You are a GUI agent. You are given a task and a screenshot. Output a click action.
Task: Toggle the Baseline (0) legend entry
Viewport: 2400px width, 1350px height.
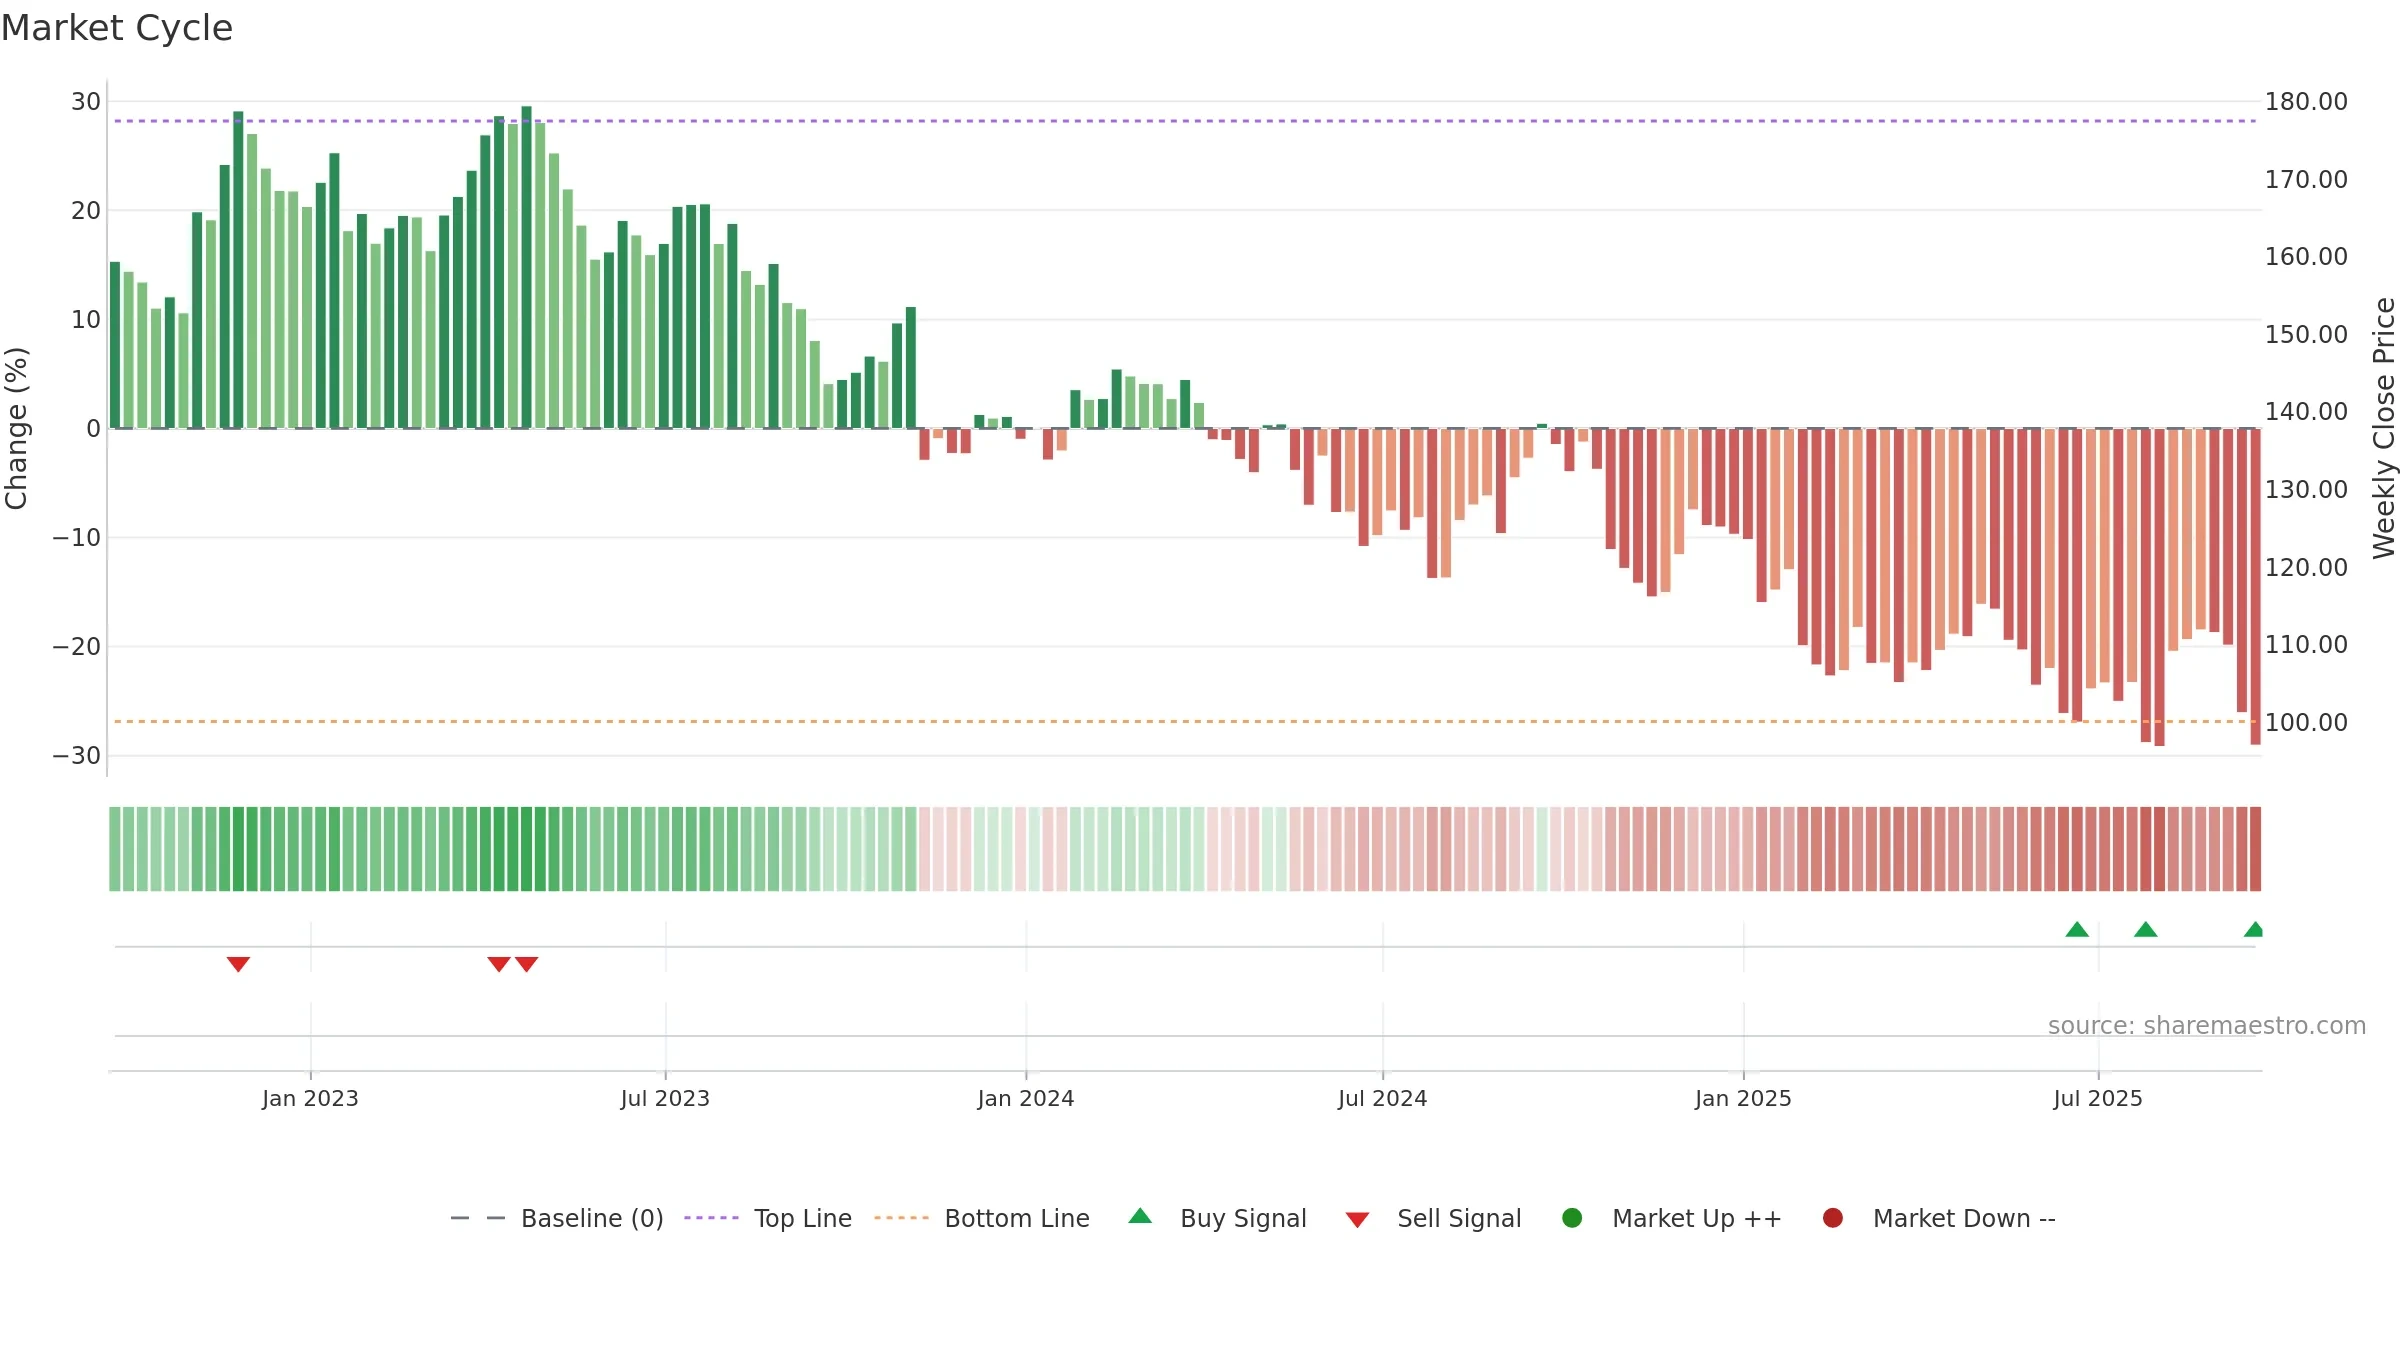(x=556, y=1218)
